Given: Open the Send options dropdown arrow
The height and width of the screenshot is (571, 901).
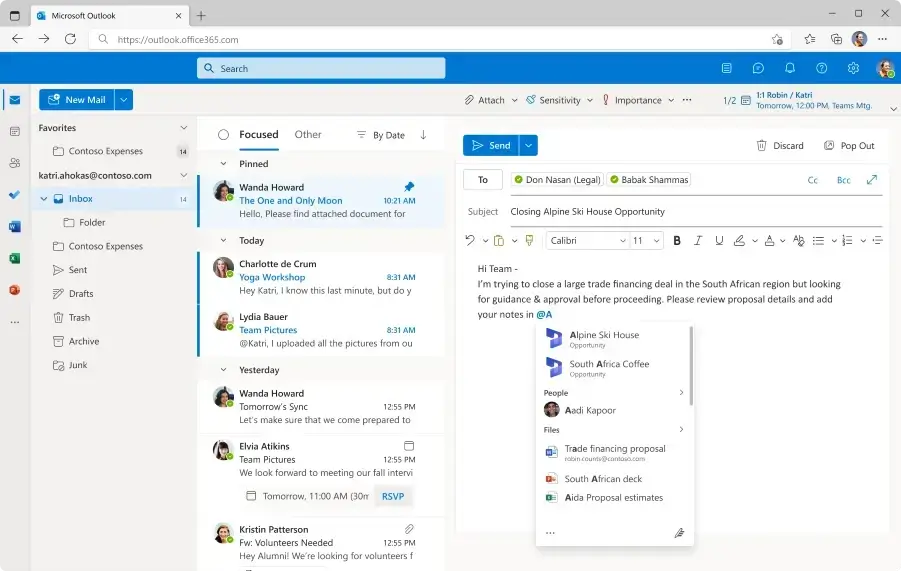Looking at the screenshot, I should pyautogui.click(x=529, y=145).
